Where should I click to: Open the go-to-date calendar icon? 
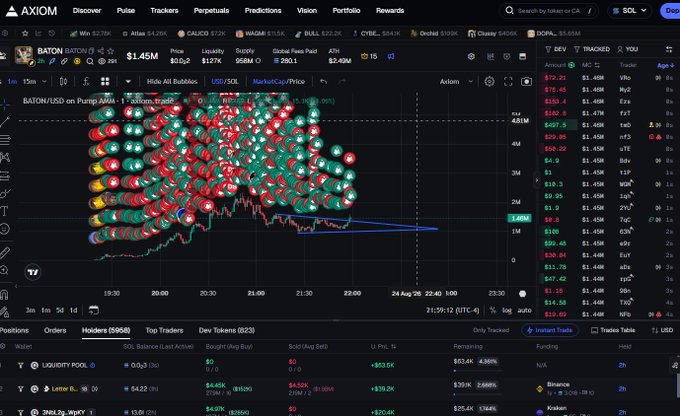point(94,310)
